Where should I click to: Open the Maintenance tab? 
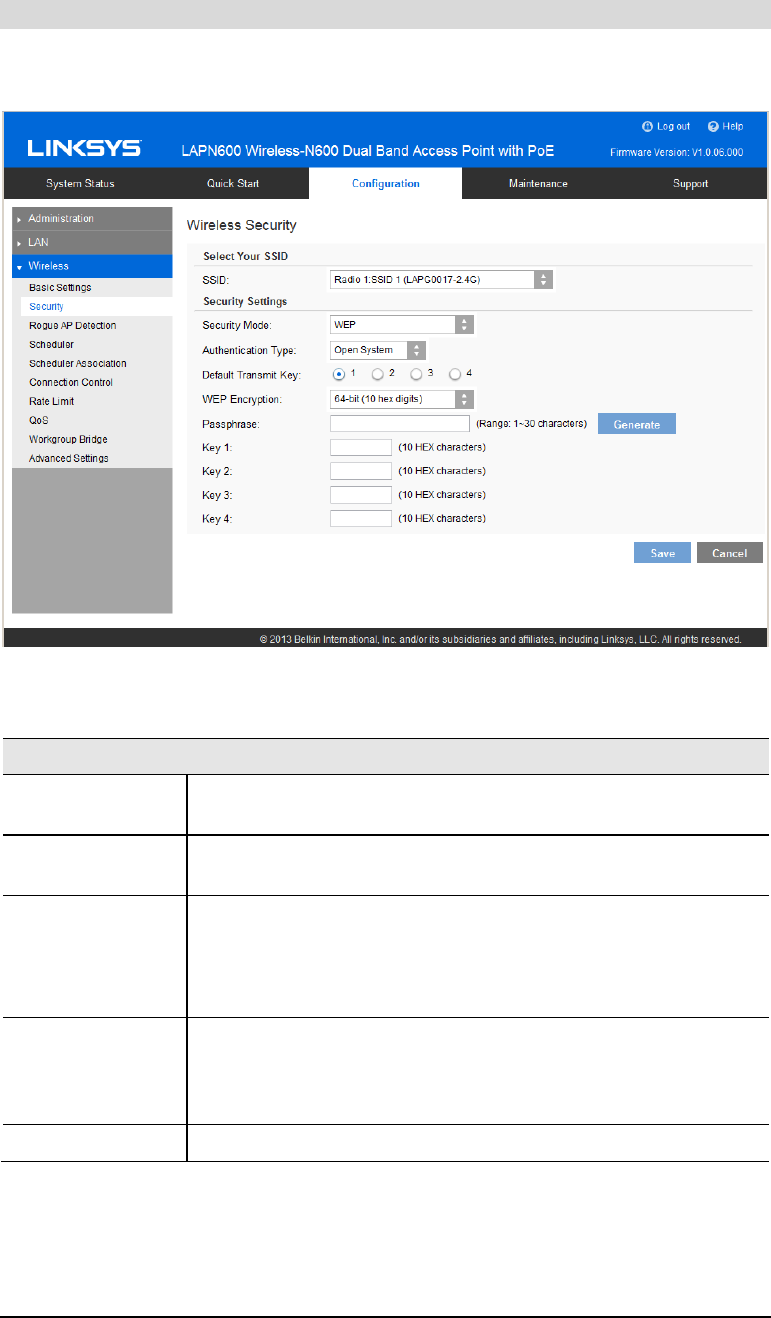[x=538, y=183]
